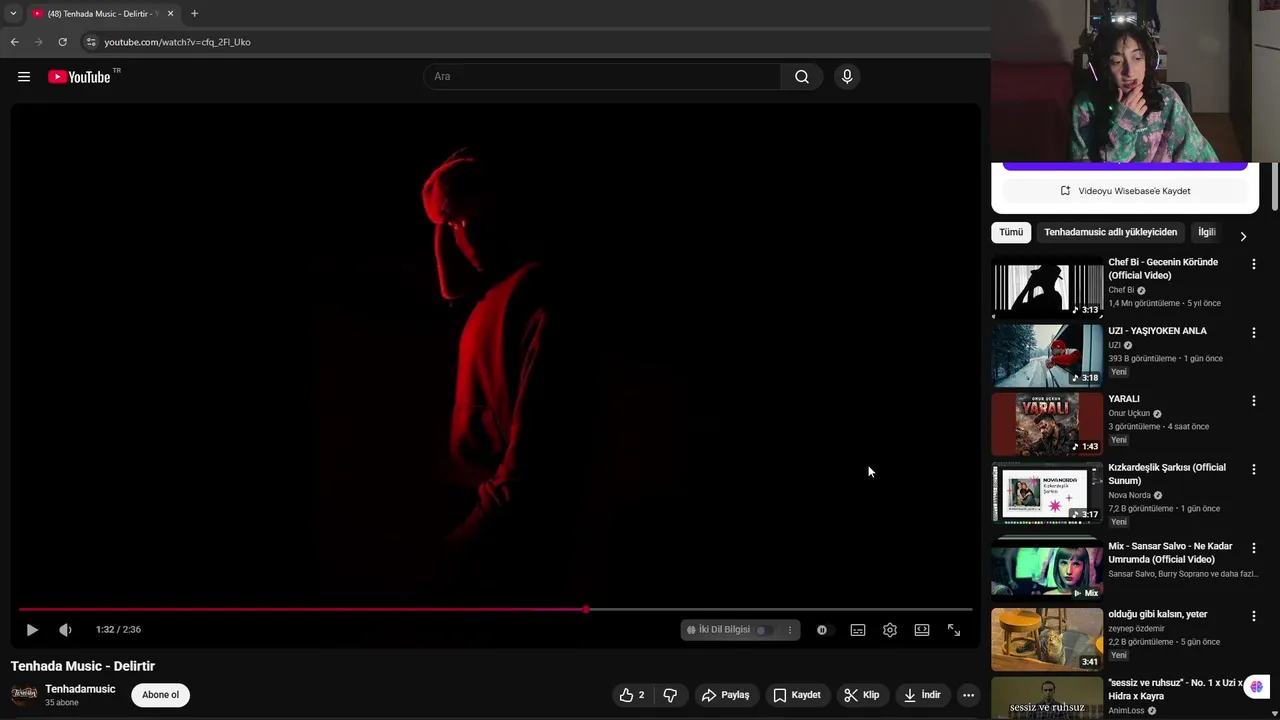
Task: Open options for Kızkardeşlik Şarkısı video
Action: 1253,469
